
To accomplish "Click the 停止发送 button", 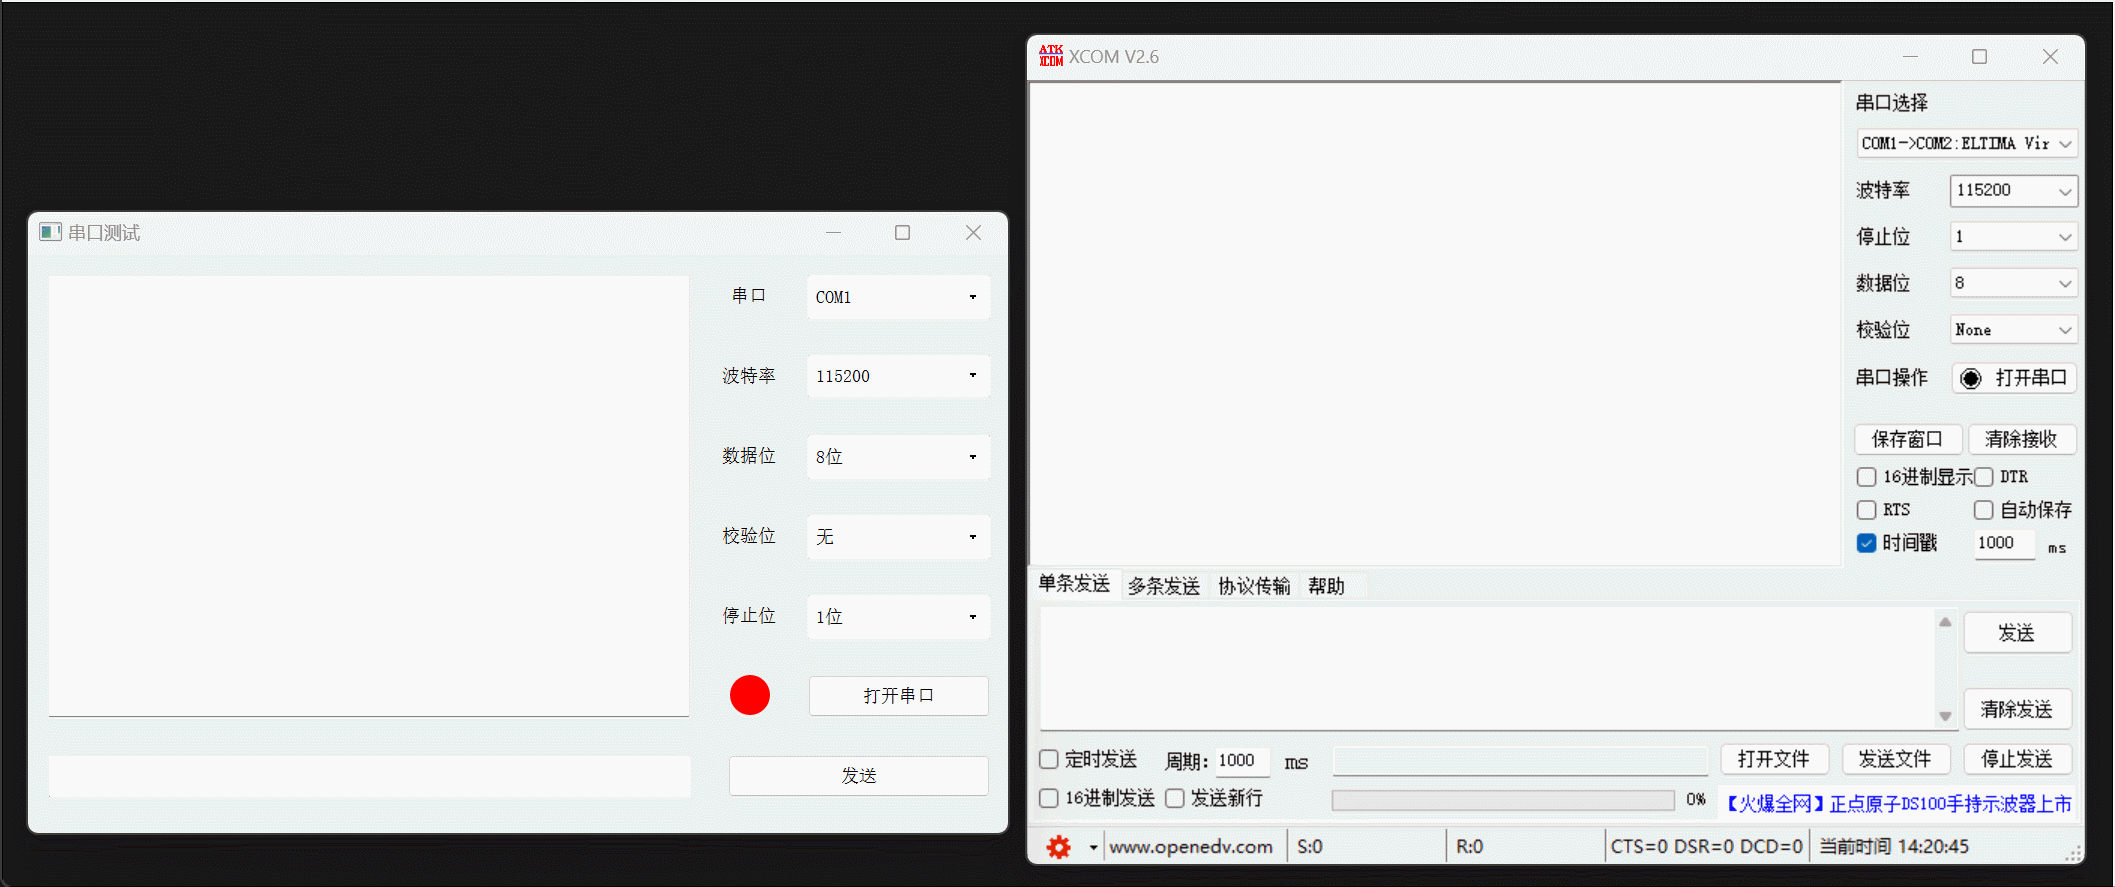I will click(x=2017, y=759).
